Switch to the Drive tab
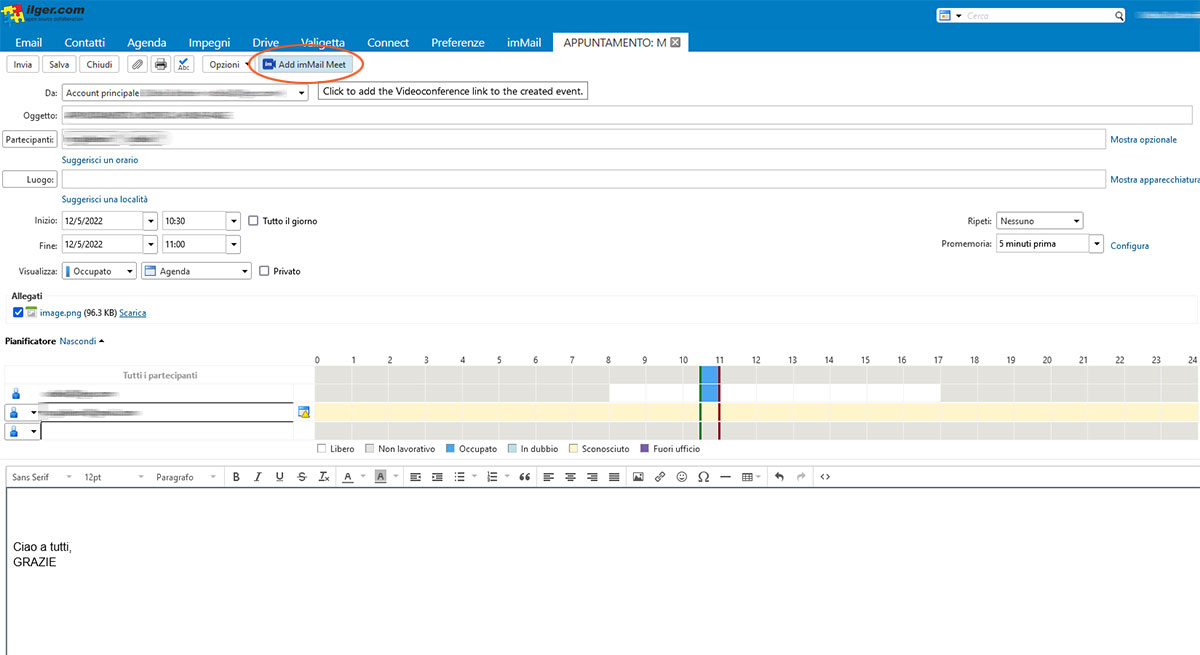1200x655 pixels. point(266,42)
